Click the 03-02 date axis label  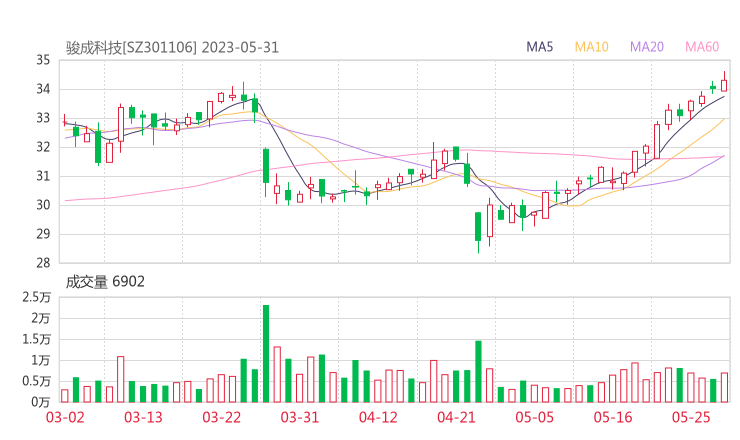coord(65,417)
